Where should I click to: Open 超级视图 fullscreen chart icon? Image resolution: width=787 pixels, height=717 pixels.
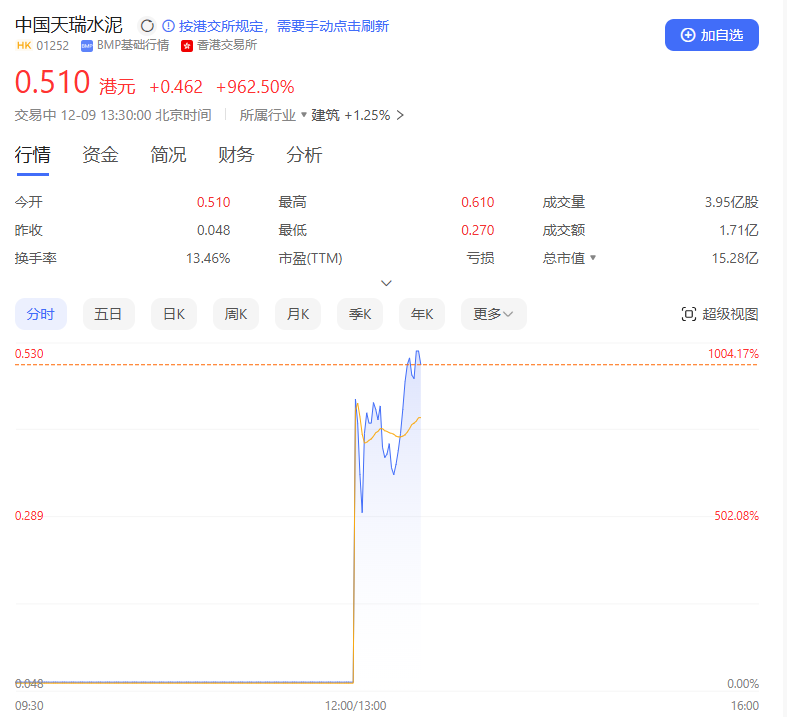point(688,314)
